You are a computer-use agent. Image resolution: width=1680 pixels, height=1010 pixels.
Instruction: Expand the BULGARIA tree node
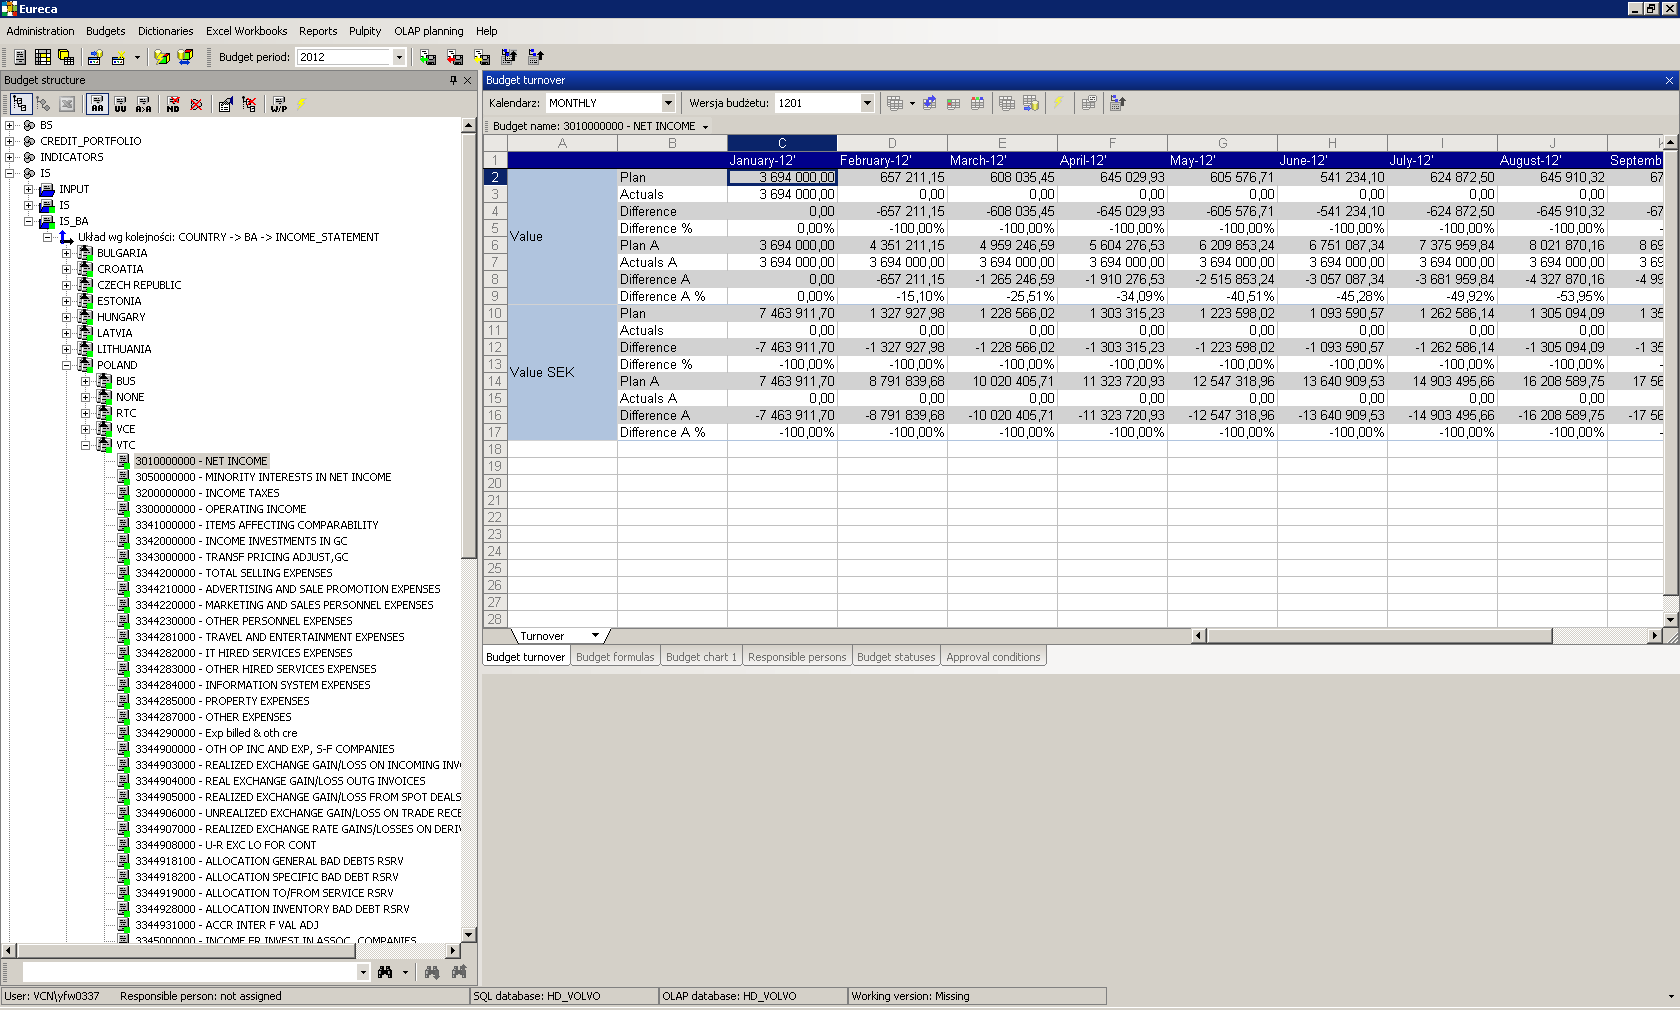tap(67, 253)
